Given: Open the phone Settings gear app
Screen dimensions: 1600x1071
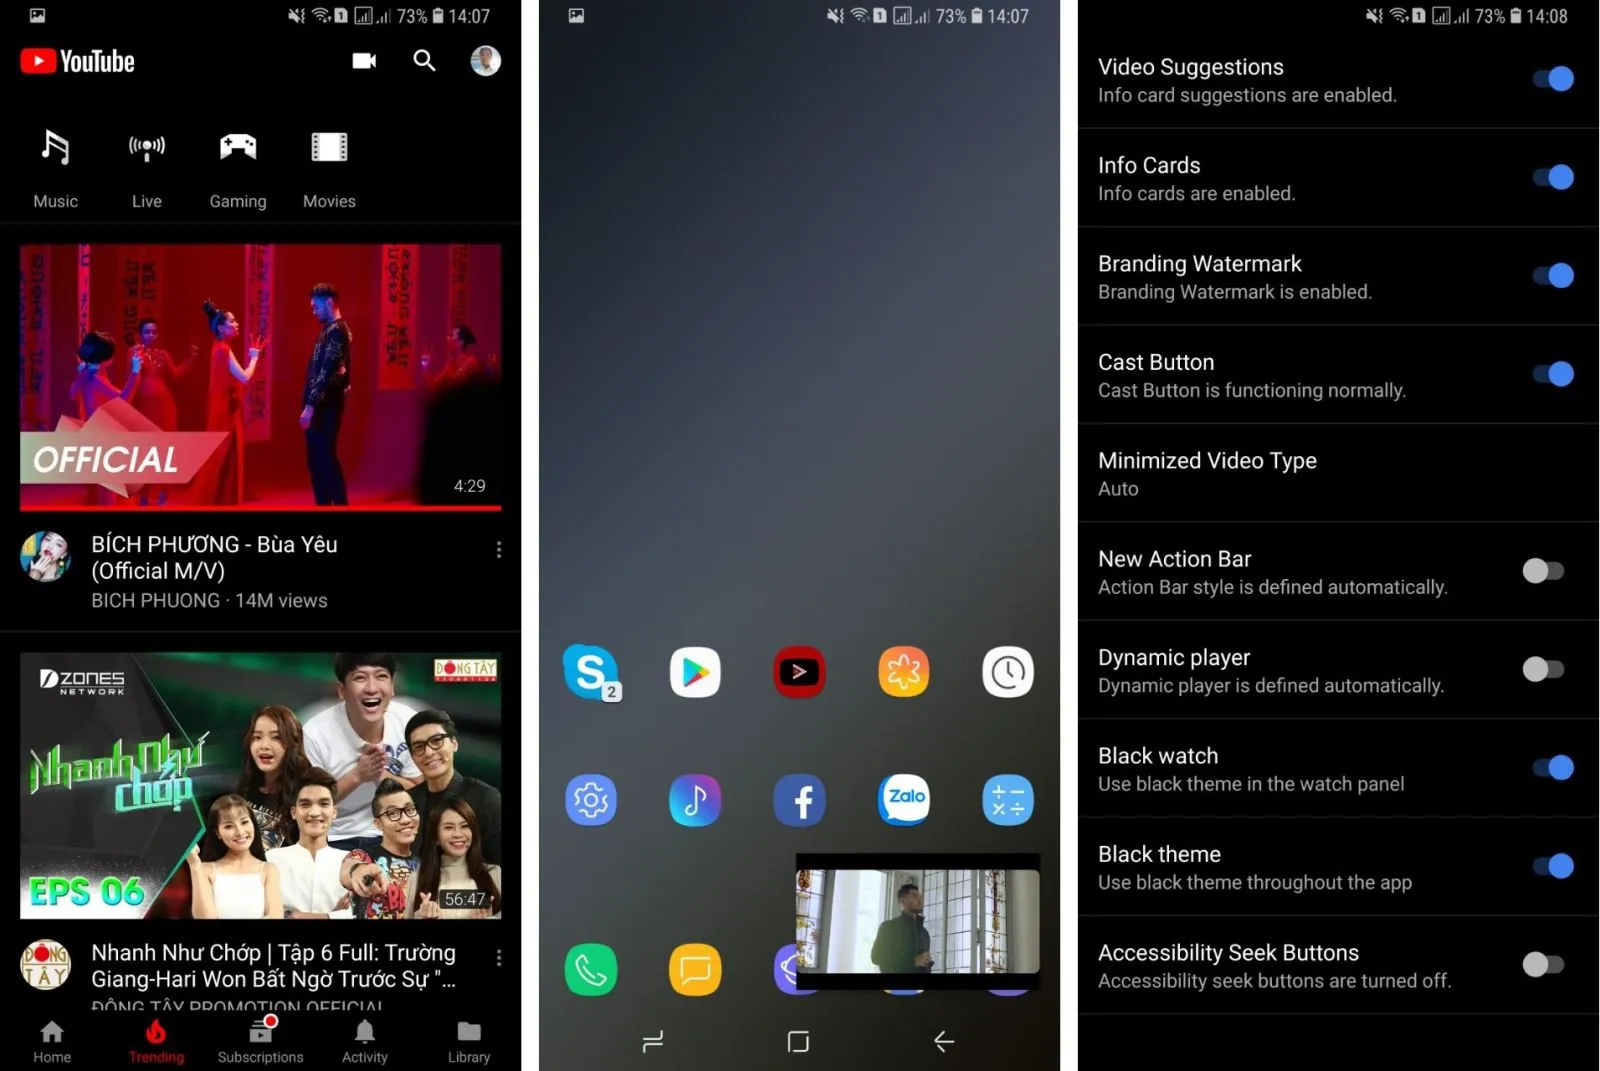Looking at the screenshot, I should [x=591, y=800].
